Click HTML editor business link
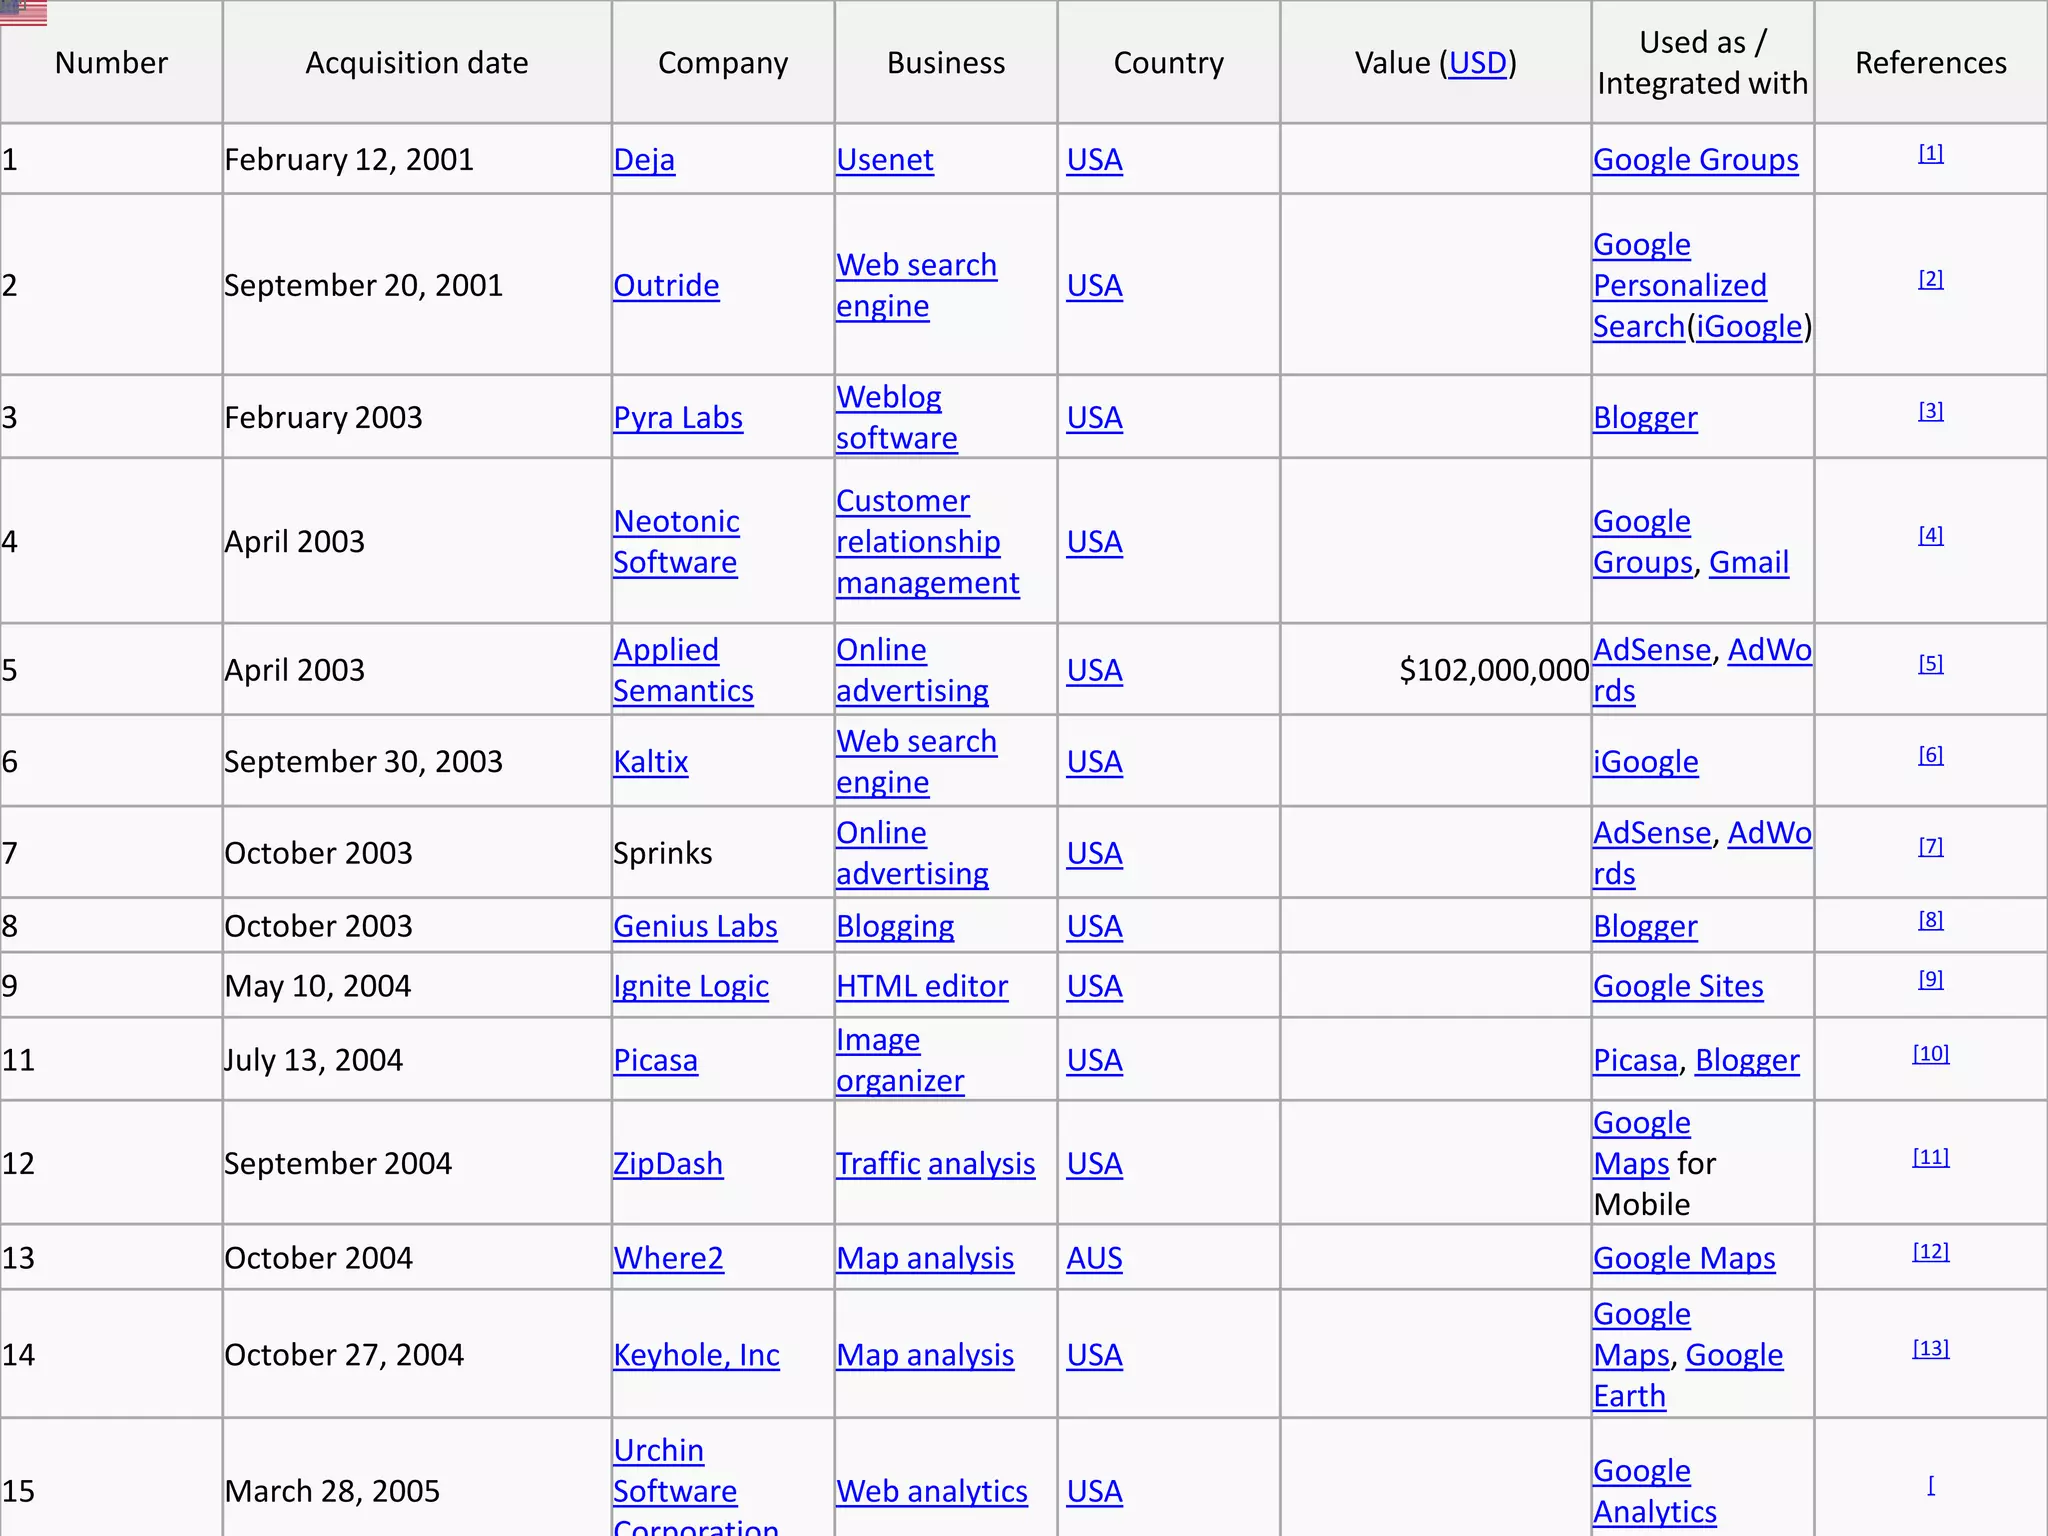 click(x=921, y=987)
